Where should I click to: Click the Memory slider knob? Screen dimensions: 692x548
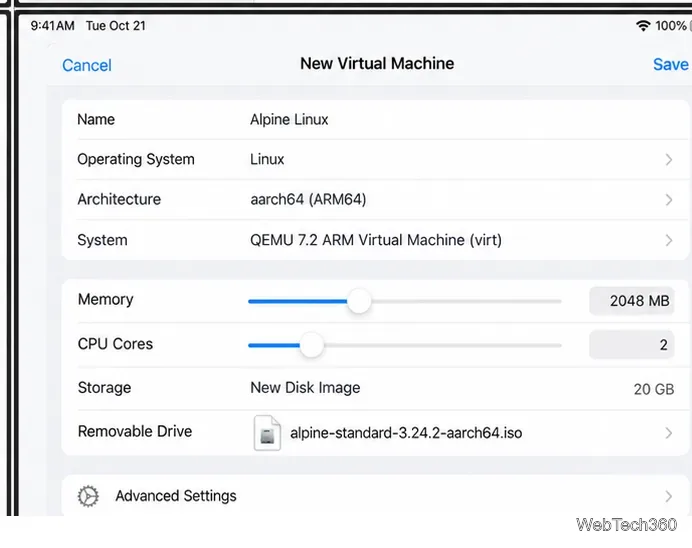point(359,301)
